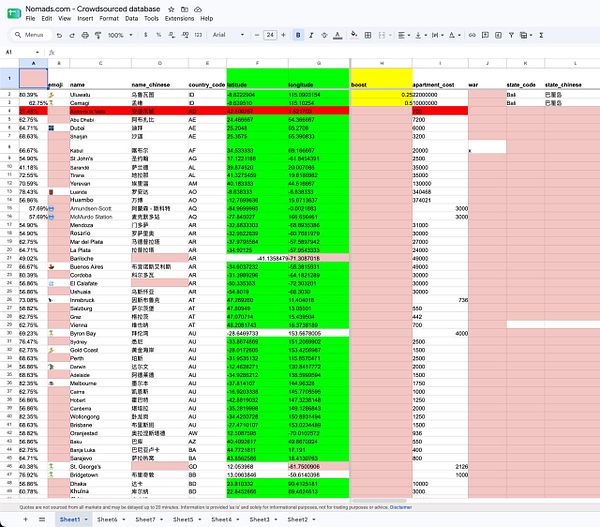This screenshot has height=527, width=600.
Task: Click the Undo arrow icon
Action: coord(59,35)
